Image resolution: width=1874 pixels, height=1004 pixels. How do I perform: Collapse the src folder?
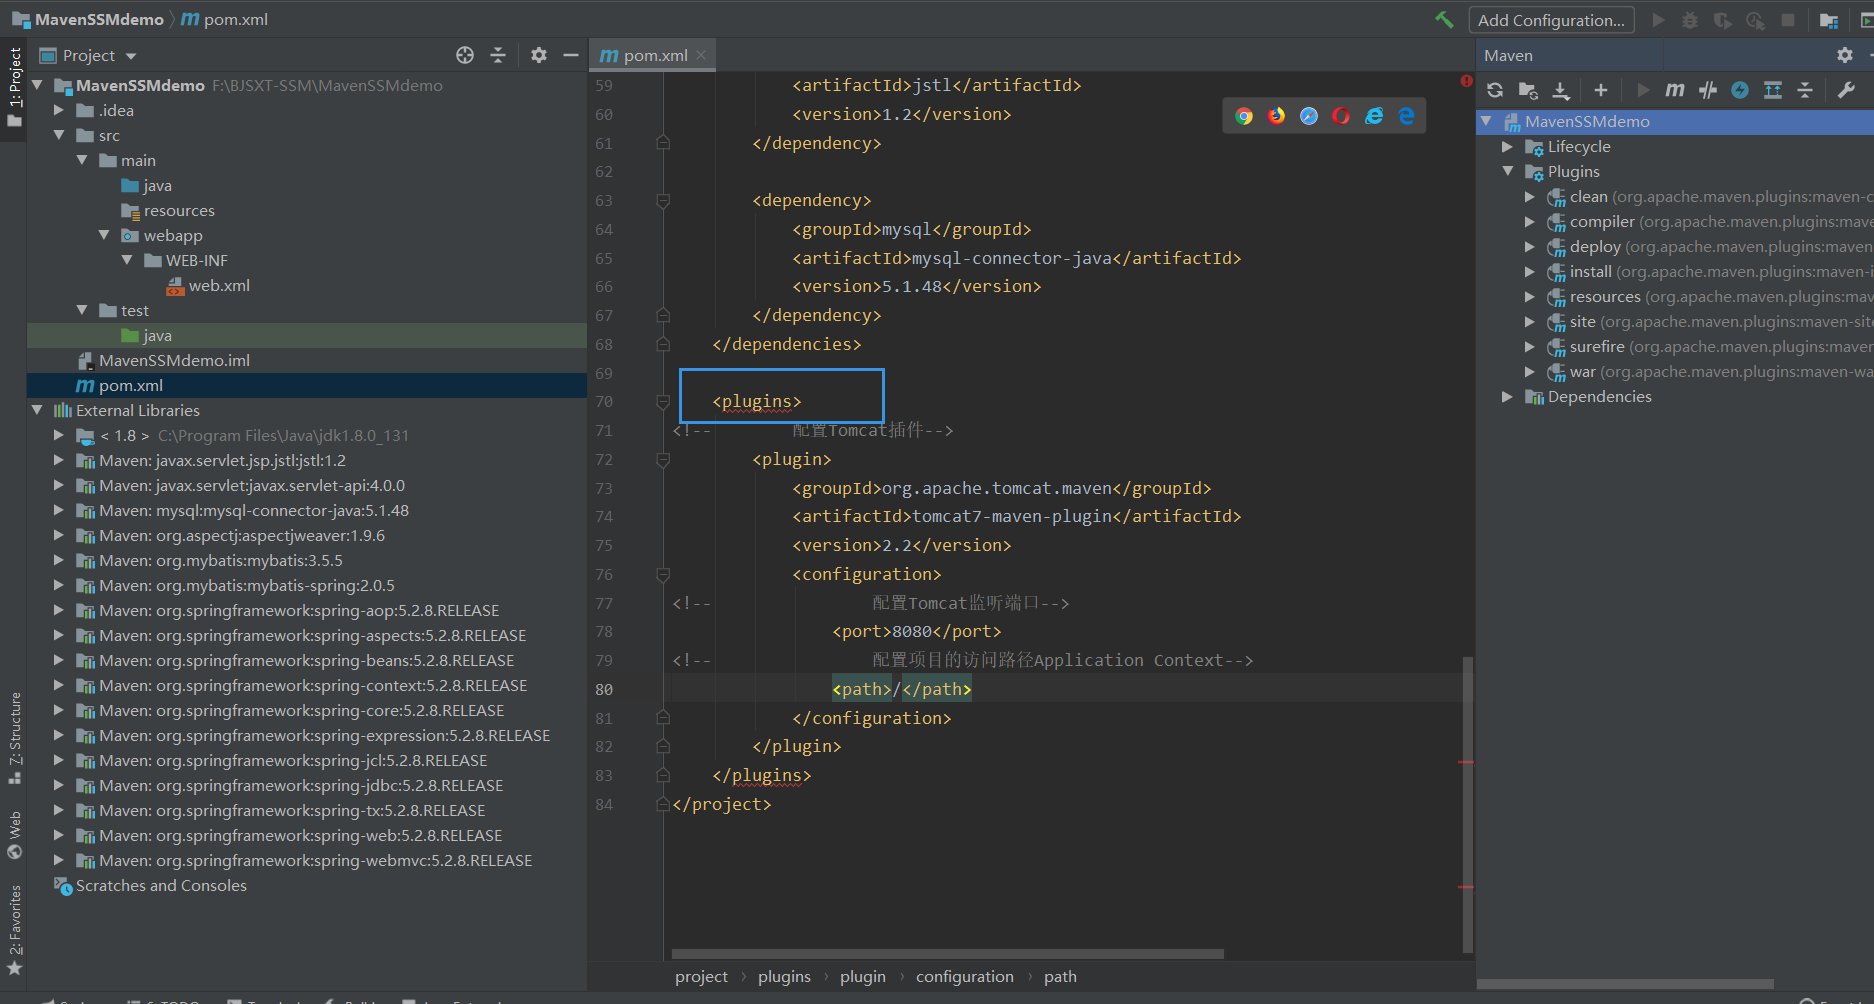point(59,135)
